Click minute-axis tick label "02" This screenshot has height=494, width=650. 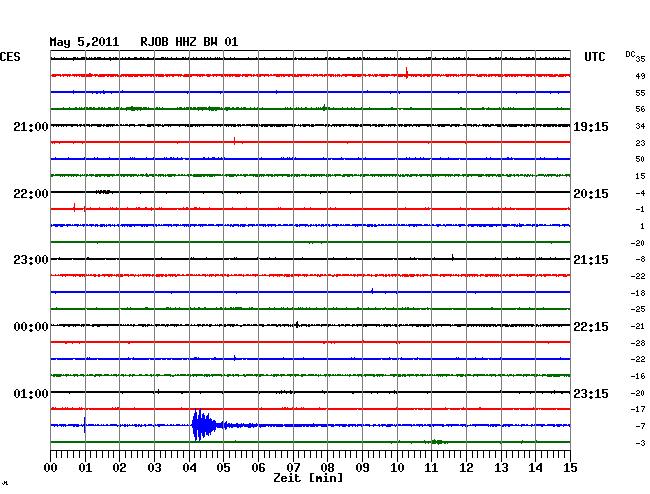point(119,468)
